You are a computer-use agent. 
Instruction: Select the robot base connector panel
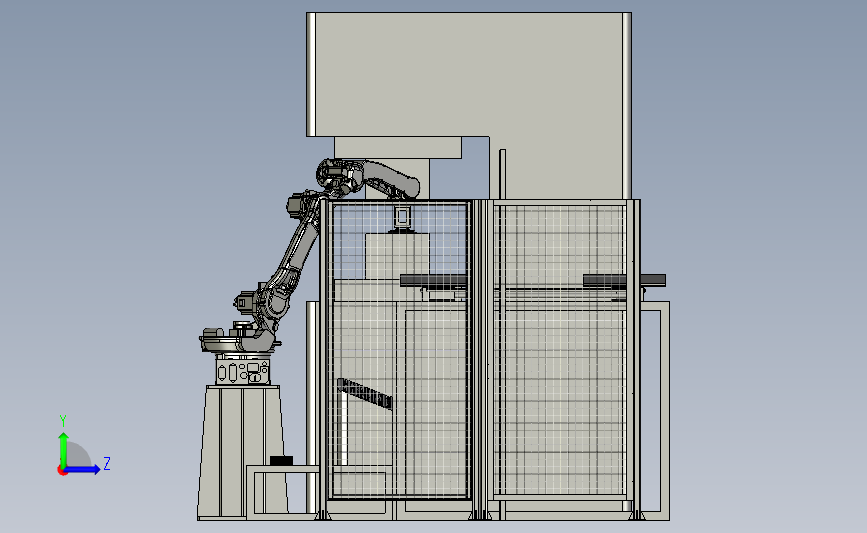click(243, 372)
